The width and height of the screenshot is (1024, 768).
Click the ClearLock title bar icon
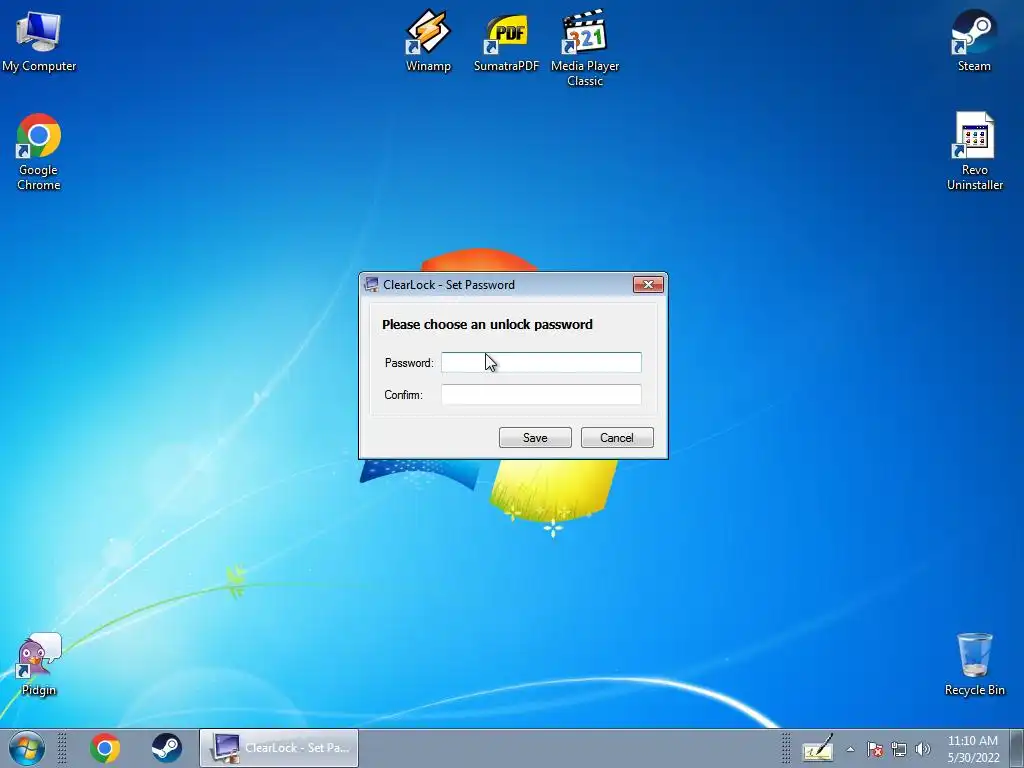[x=372, y=284]
